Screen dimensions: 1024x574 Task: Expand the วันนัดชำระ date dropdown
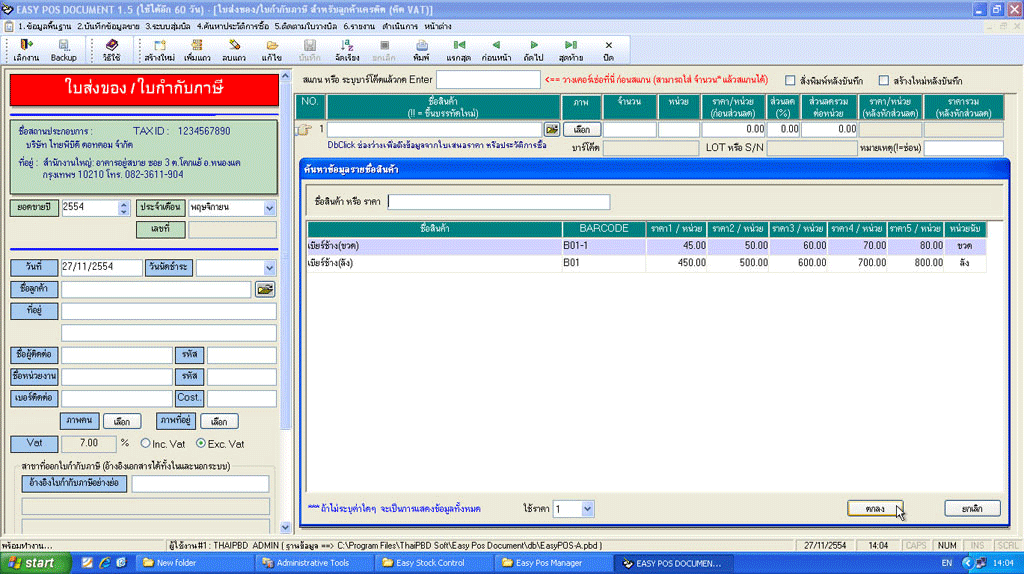pos(268,267)
